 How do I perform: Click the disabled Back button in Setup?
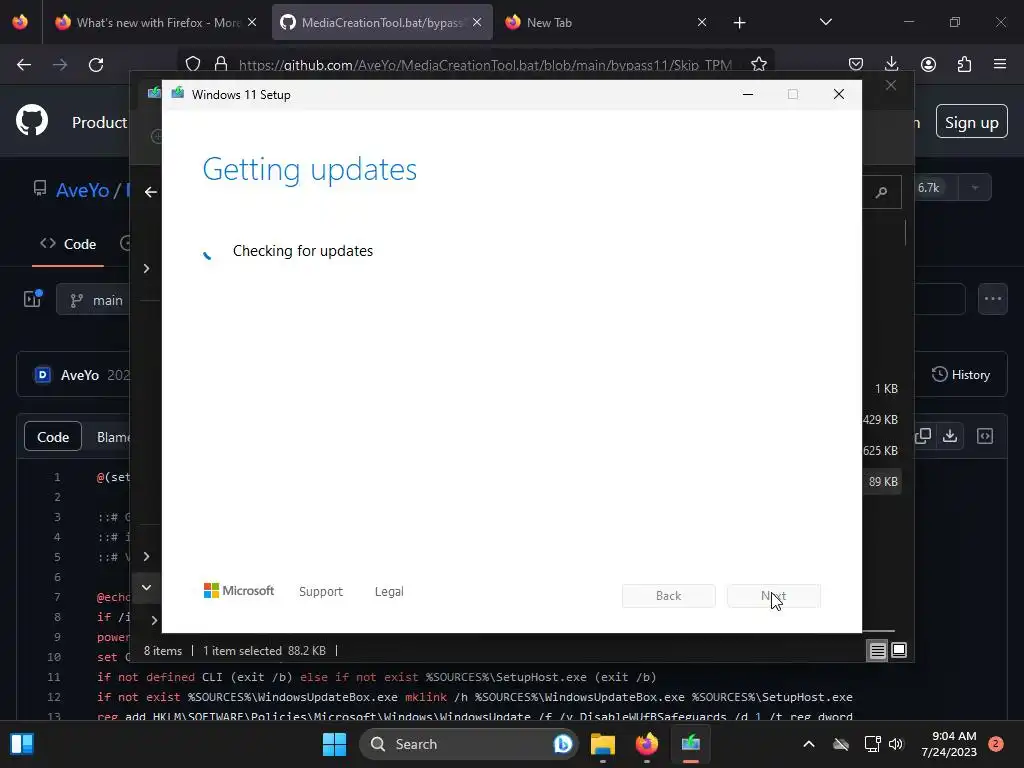click(669, 596)
